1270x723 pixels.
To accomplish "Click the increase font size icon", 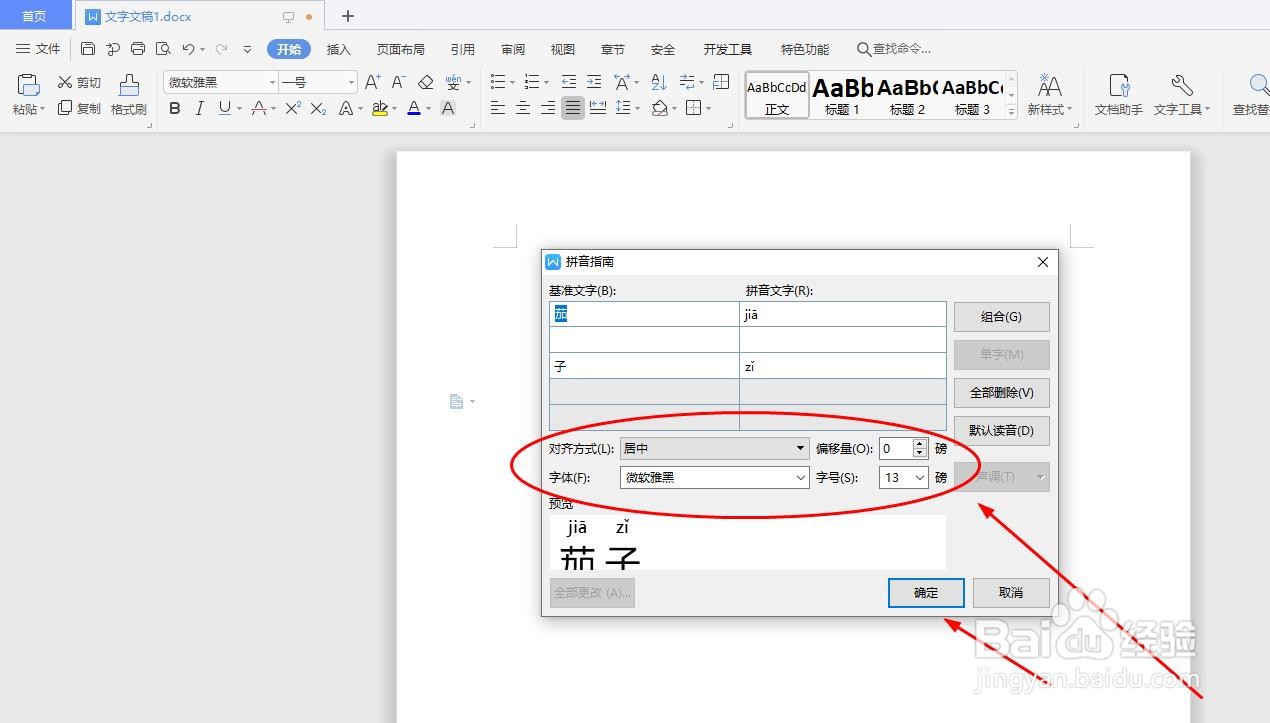I will click(371, 82).
